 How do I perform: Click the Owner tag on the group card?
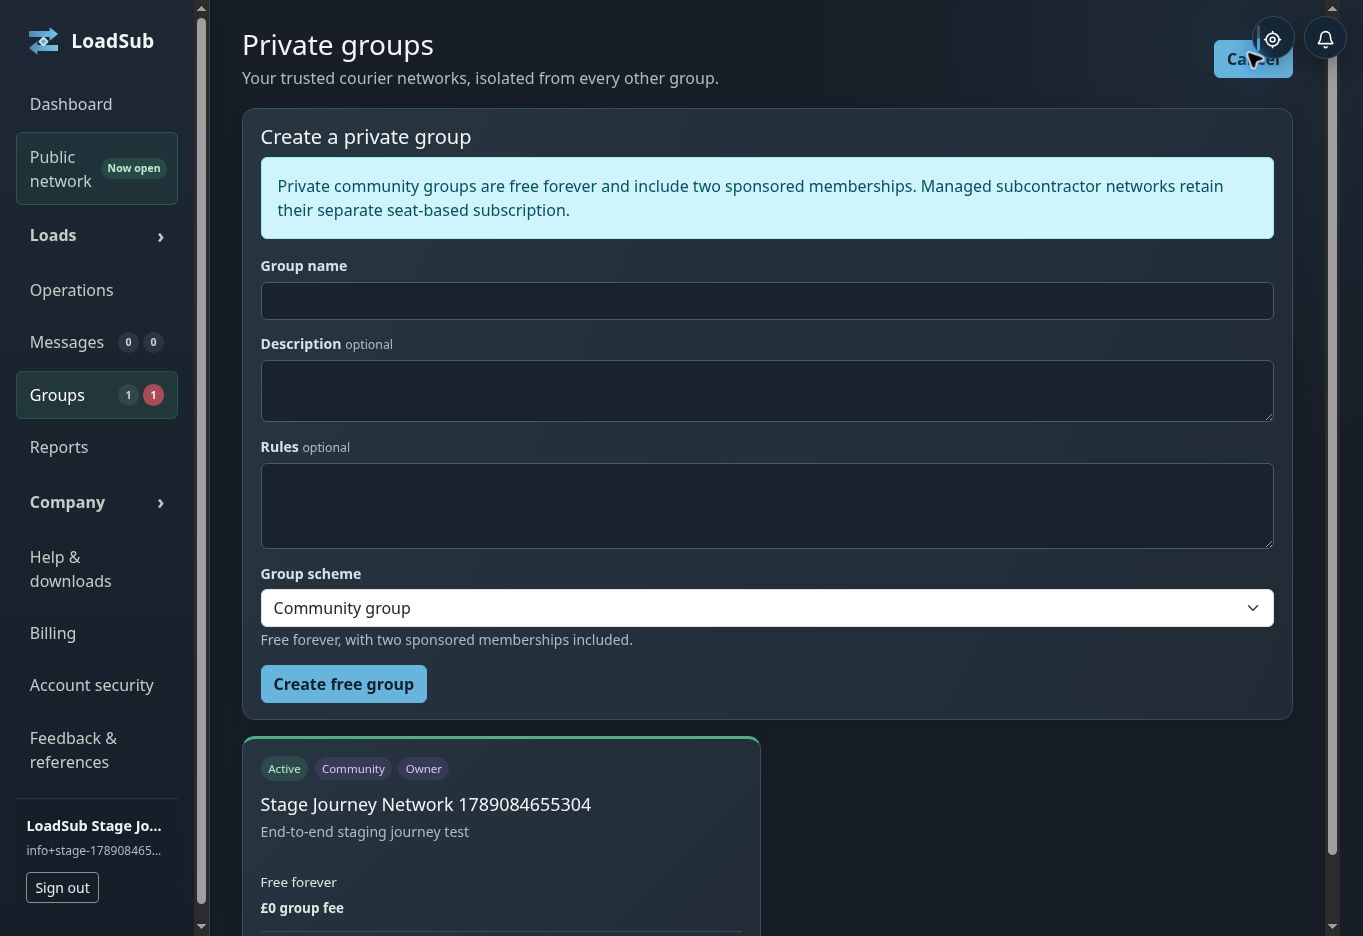424,769
